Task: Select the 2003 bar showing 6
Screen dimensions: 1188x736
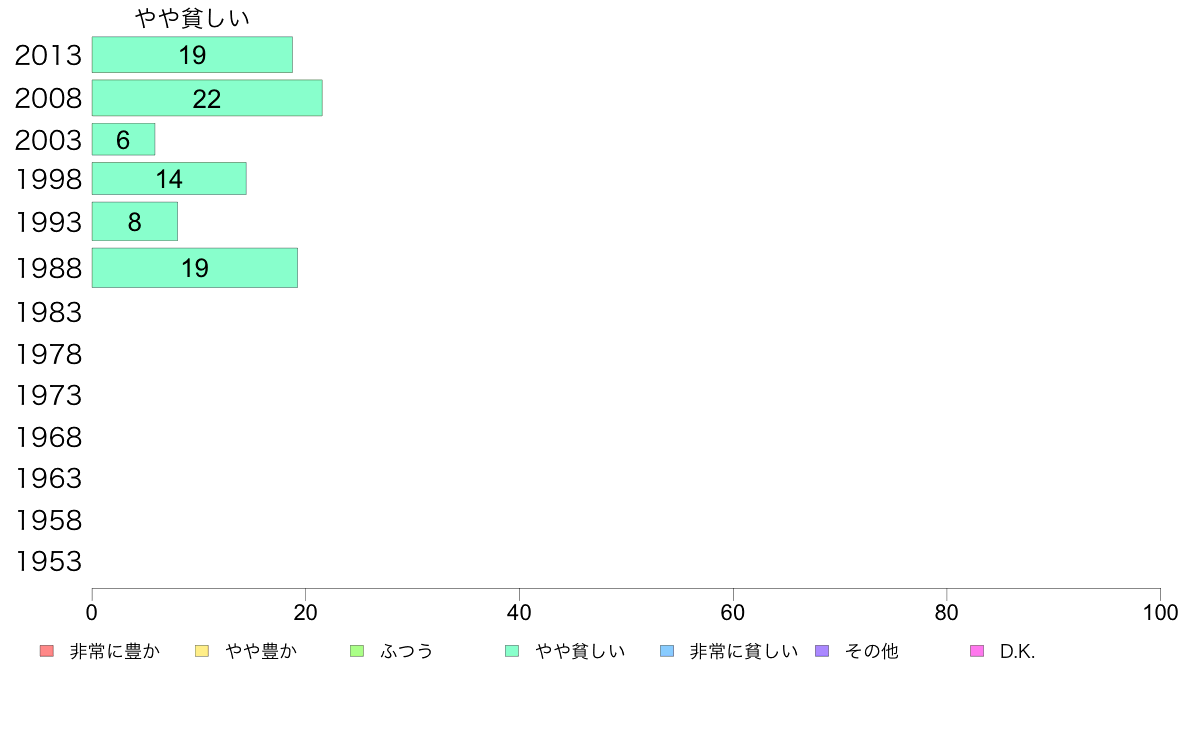Action: click(123, 139)
